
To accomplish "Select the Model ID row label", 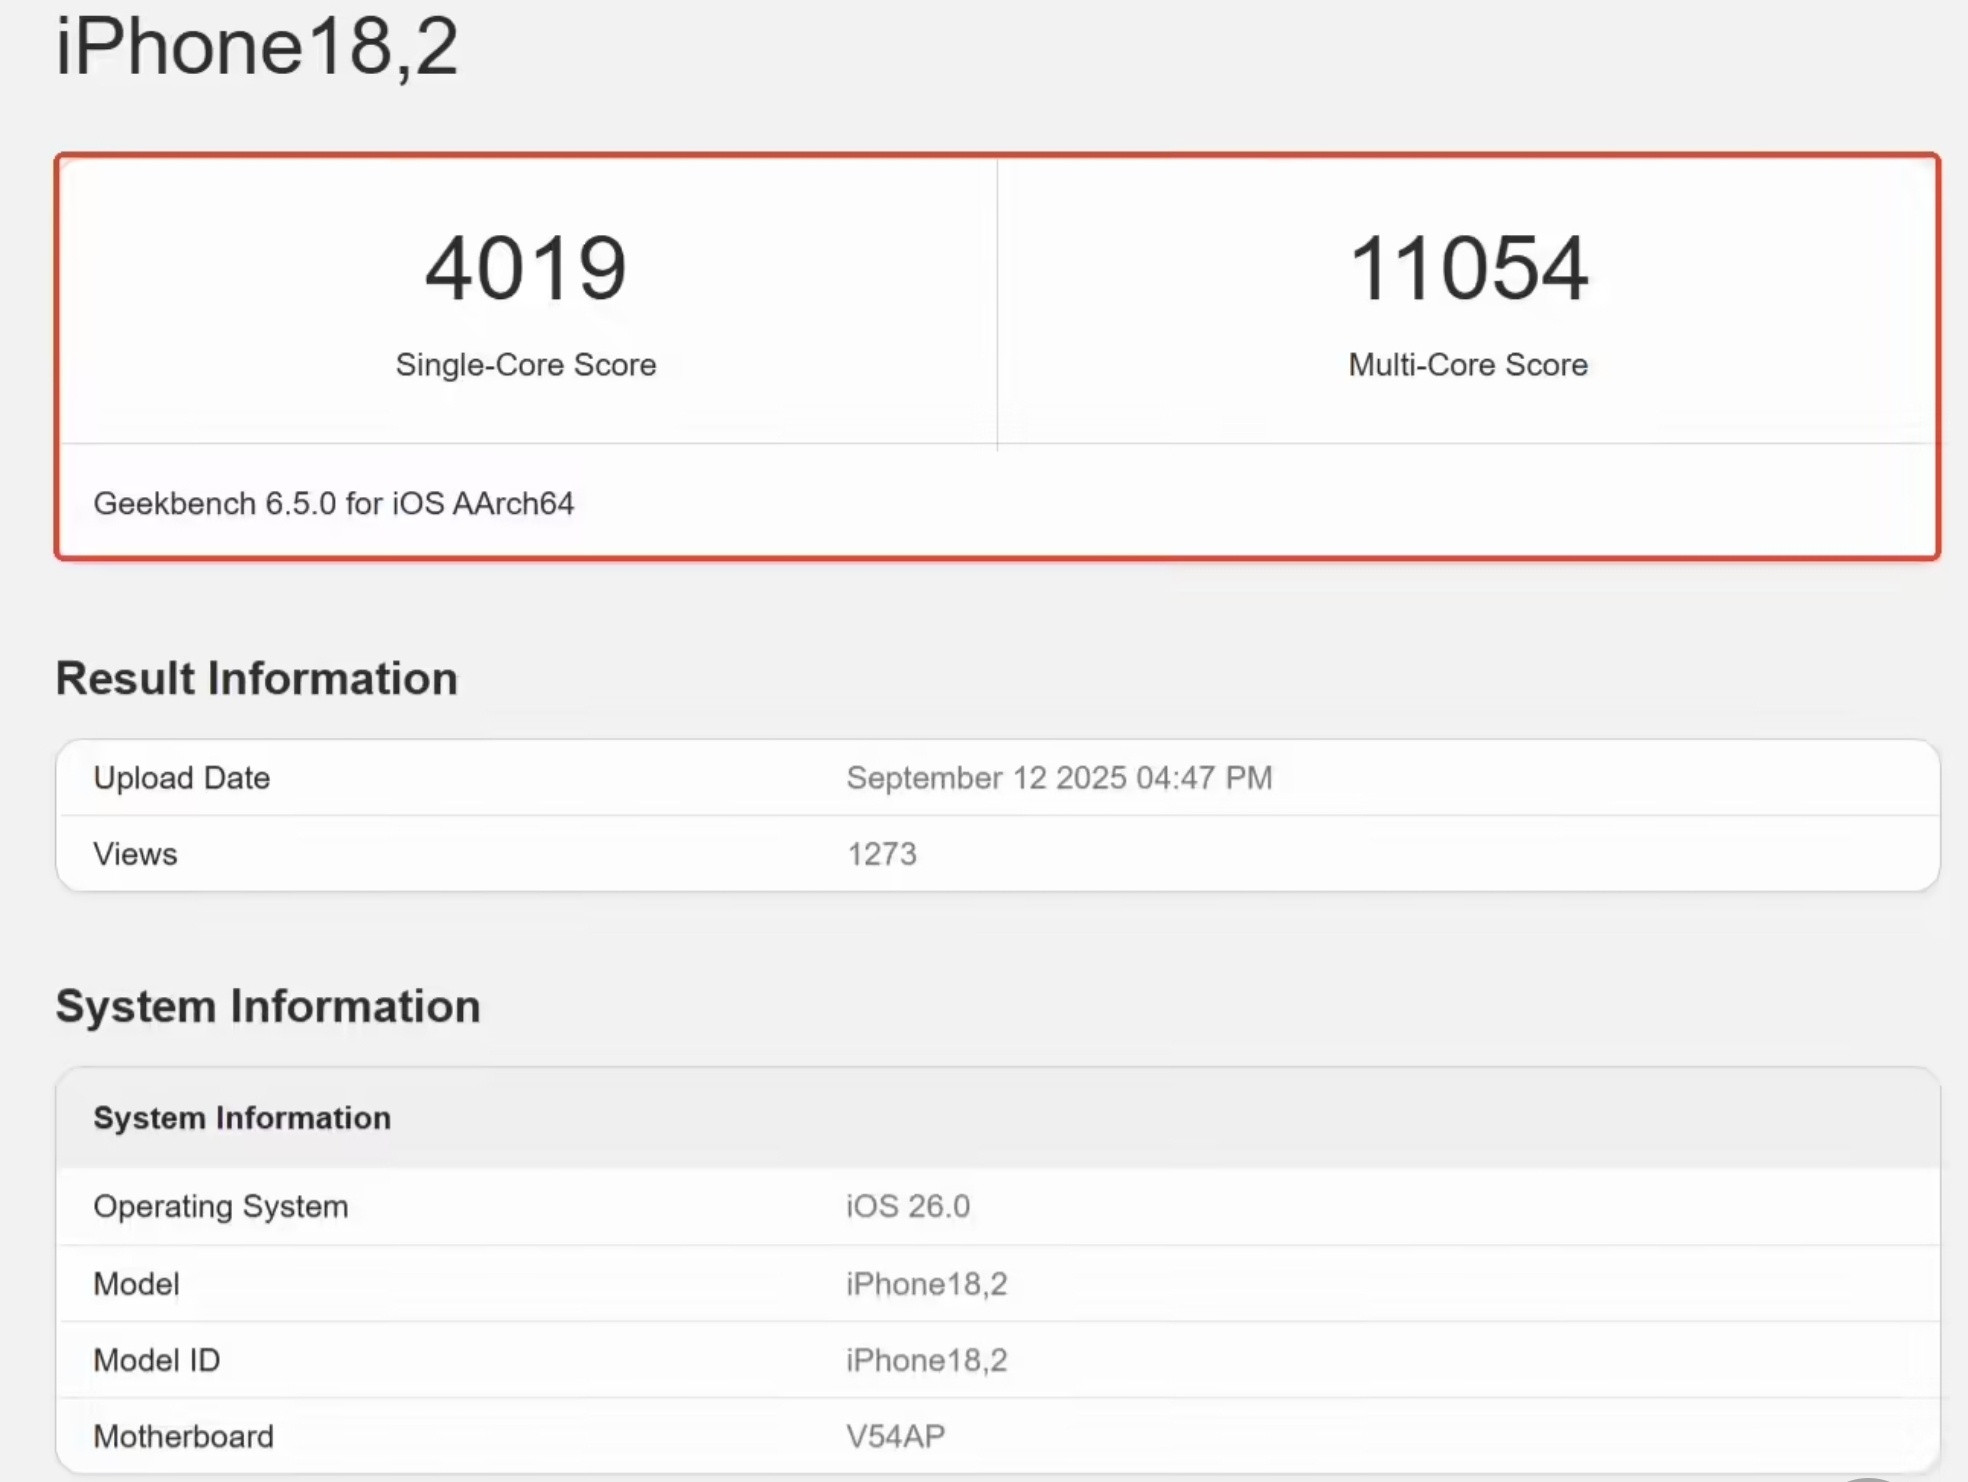I will [156, 1360].
